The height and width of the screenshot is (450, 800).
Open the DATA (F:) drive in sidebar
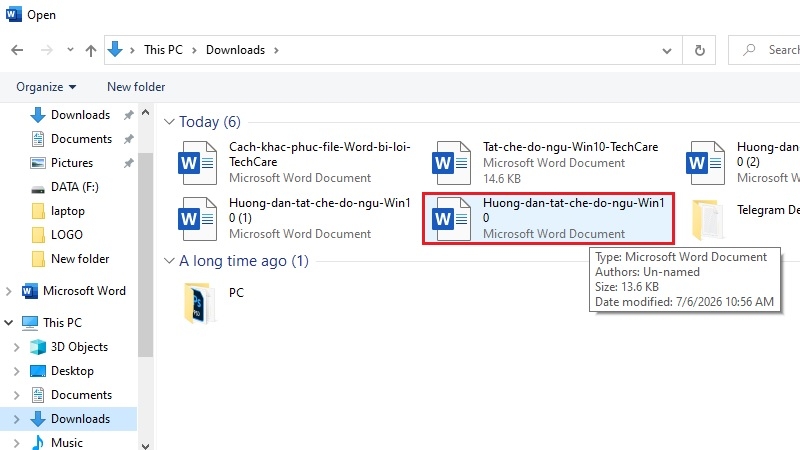tap(74, 187)
